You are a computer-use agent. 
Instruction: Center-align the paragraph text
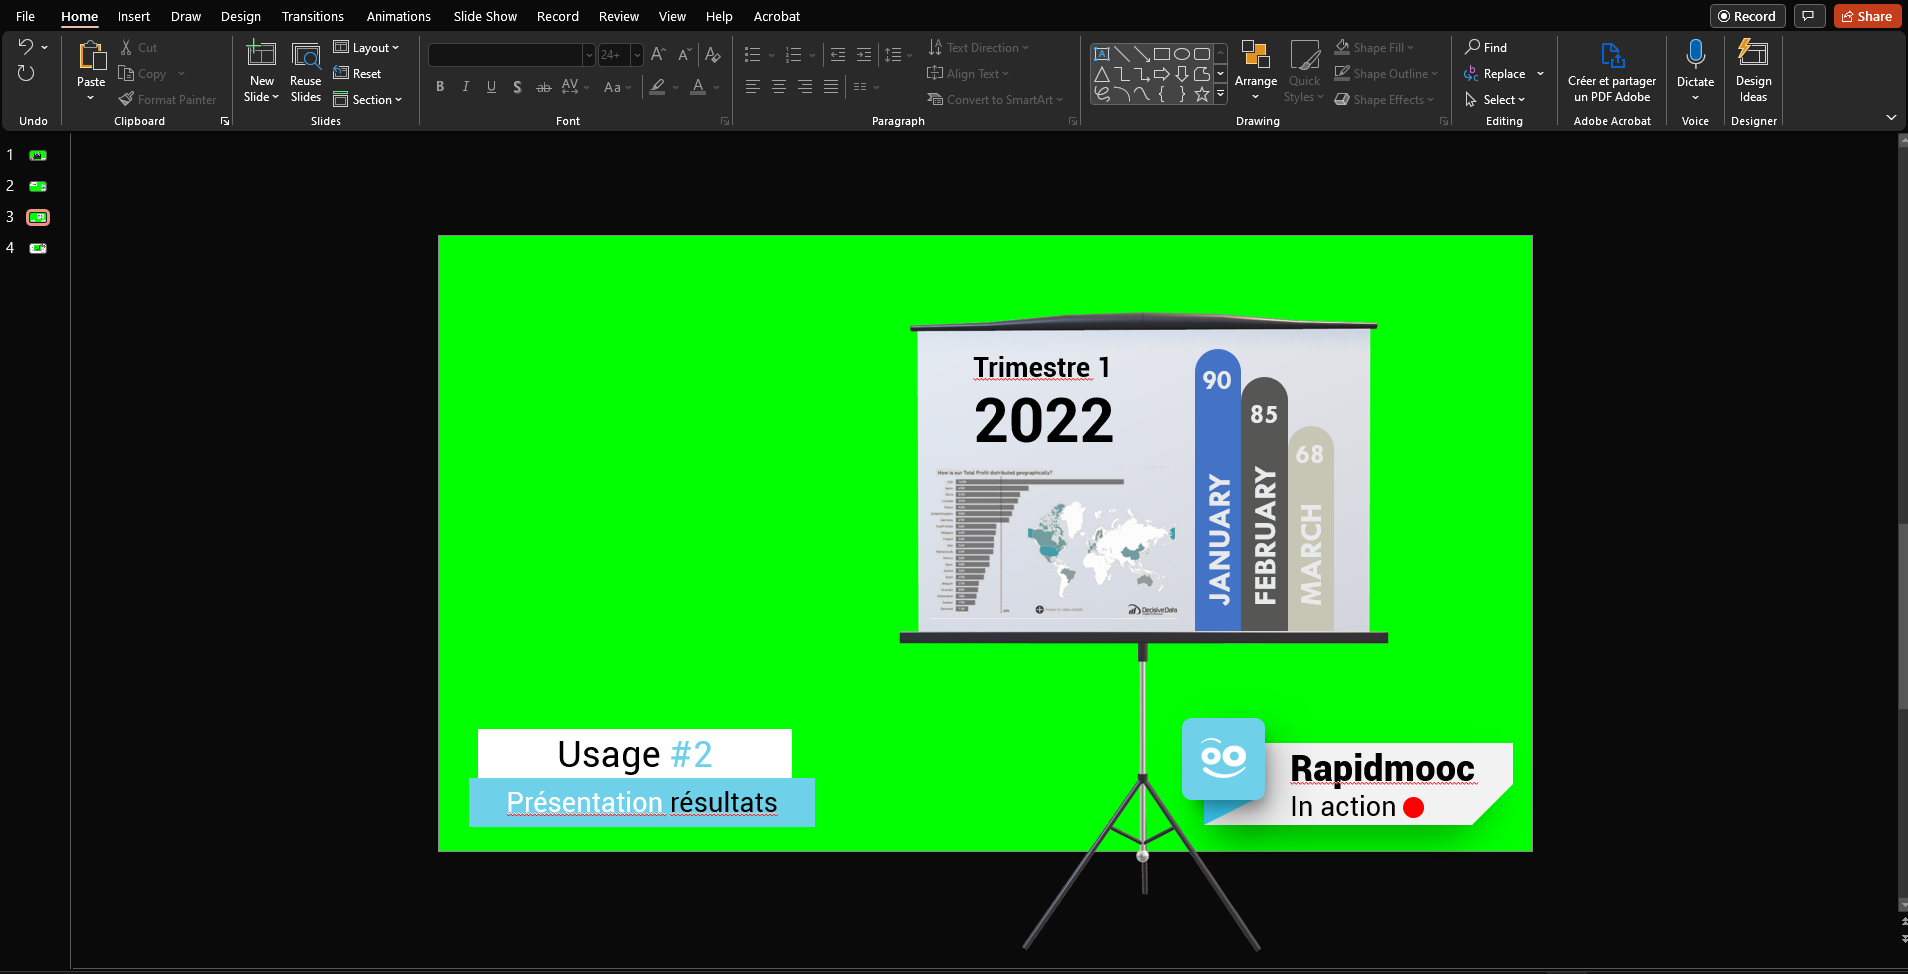[x=778, y=87]
